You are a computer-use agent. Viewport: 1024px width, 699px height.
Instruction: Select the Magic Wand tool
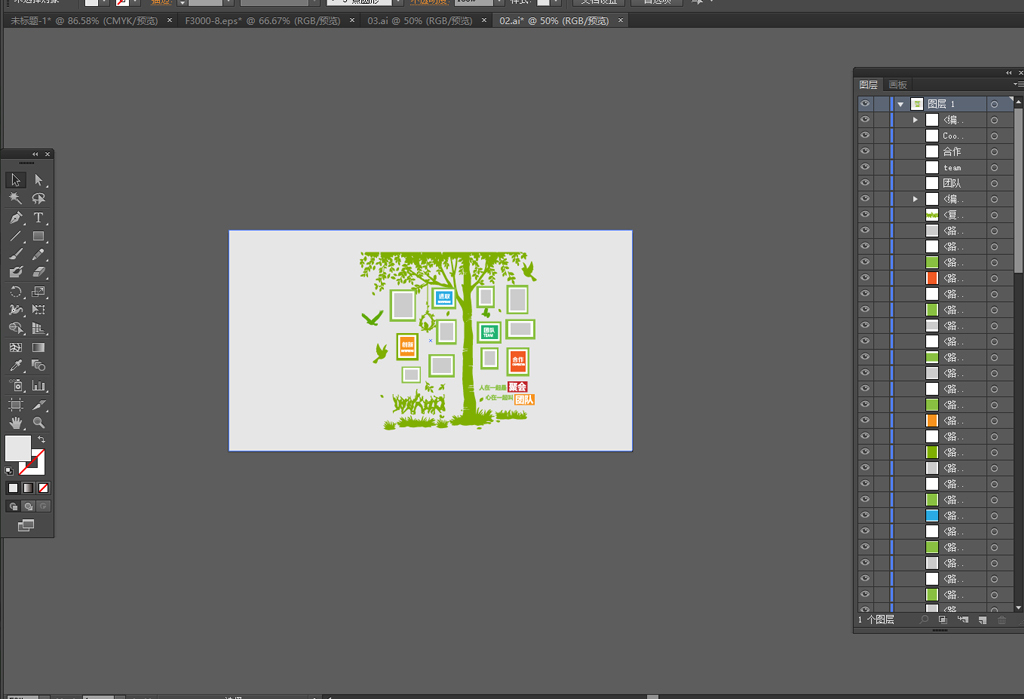(x=16, y=199)
